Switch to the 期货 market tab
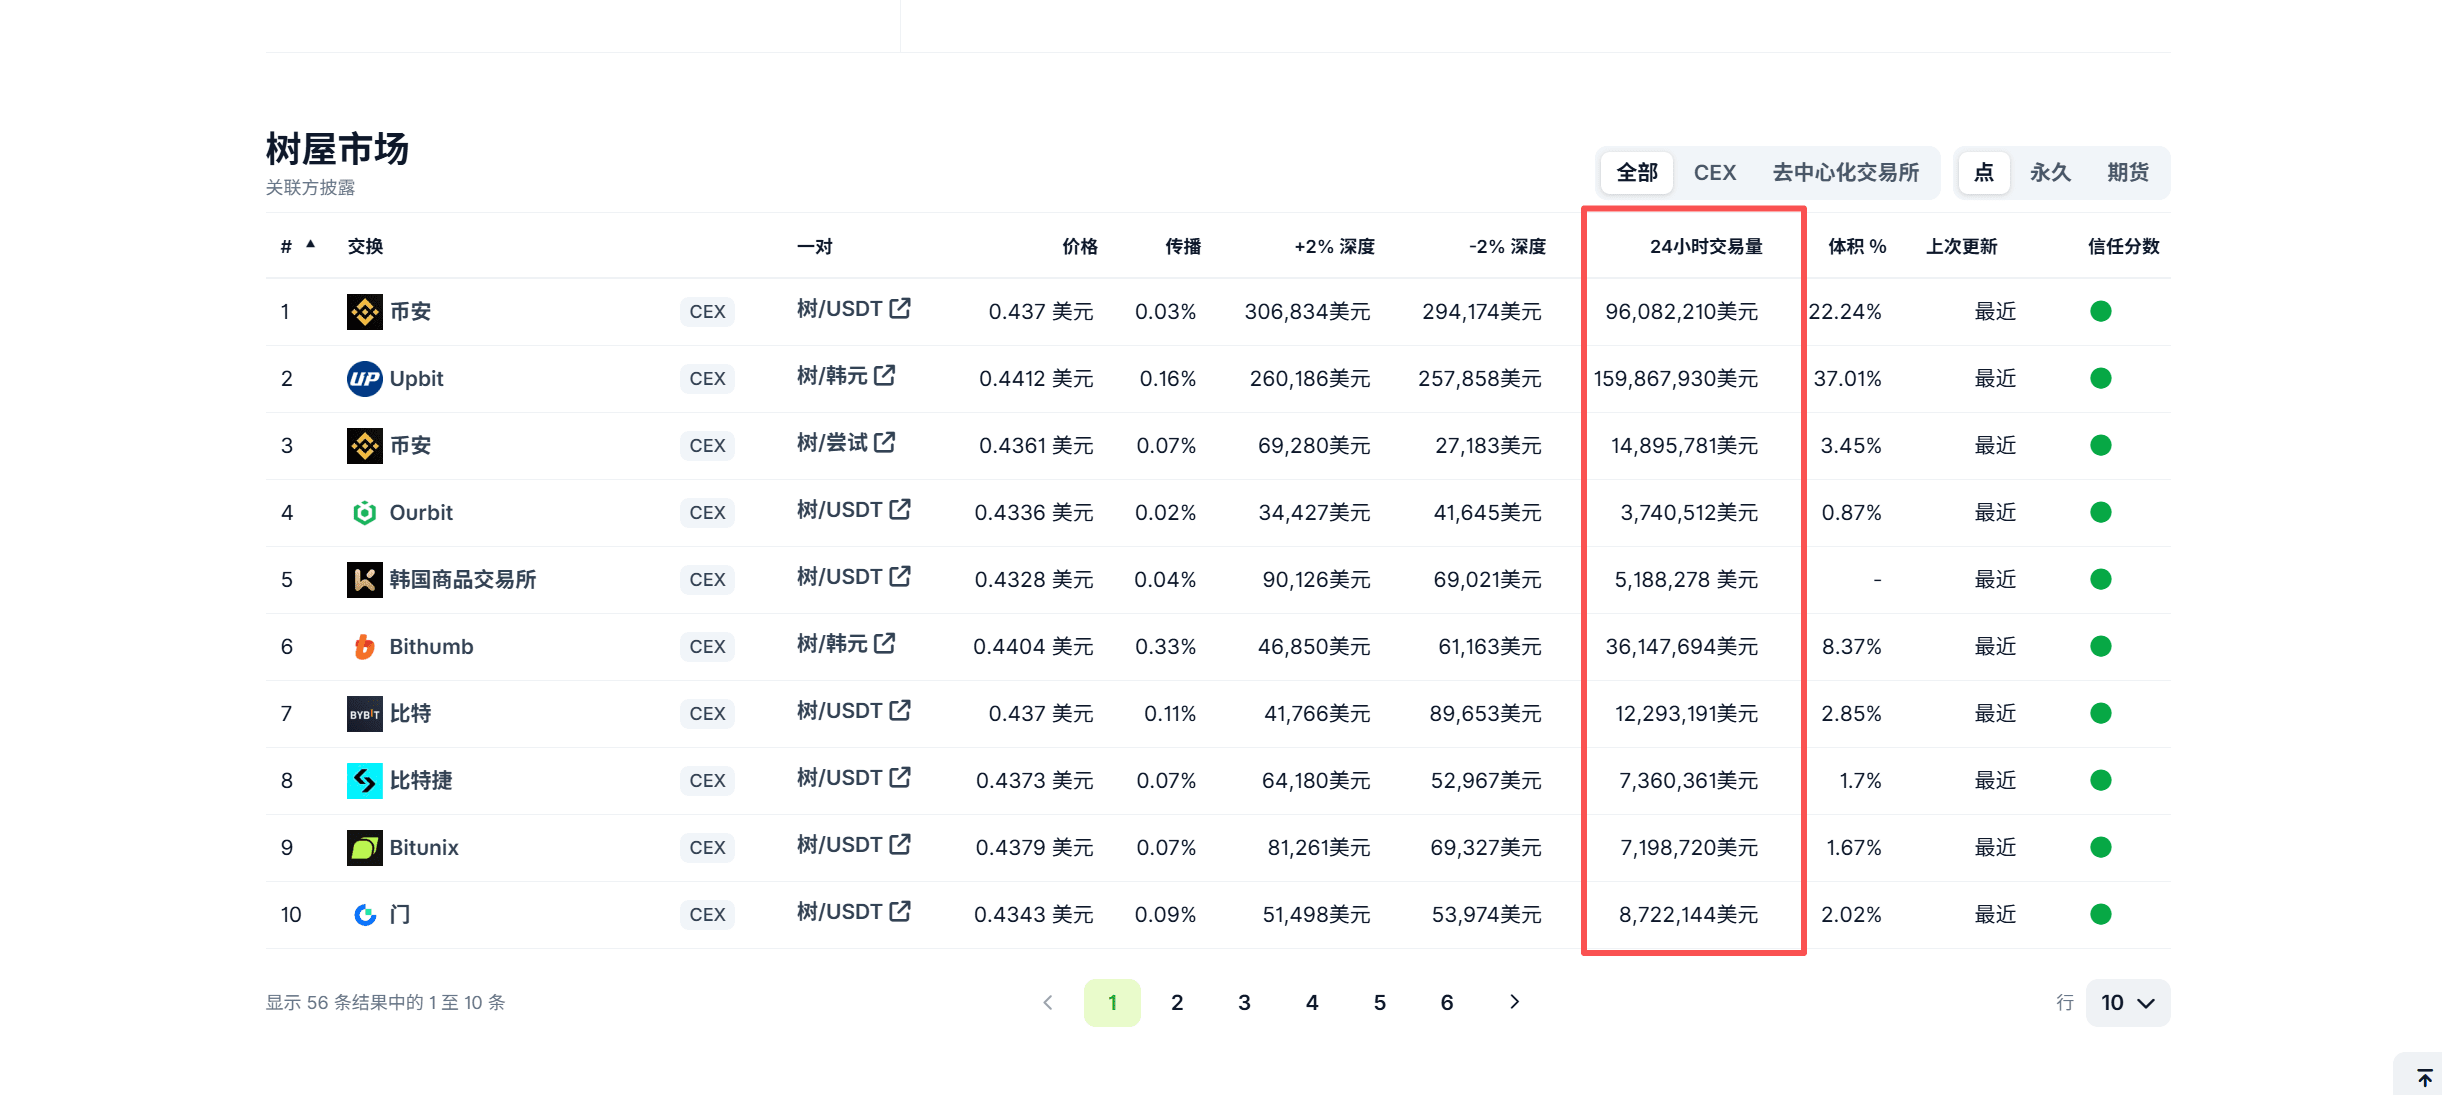Screen dimensions: 2442x1095 click(2127, 173)
